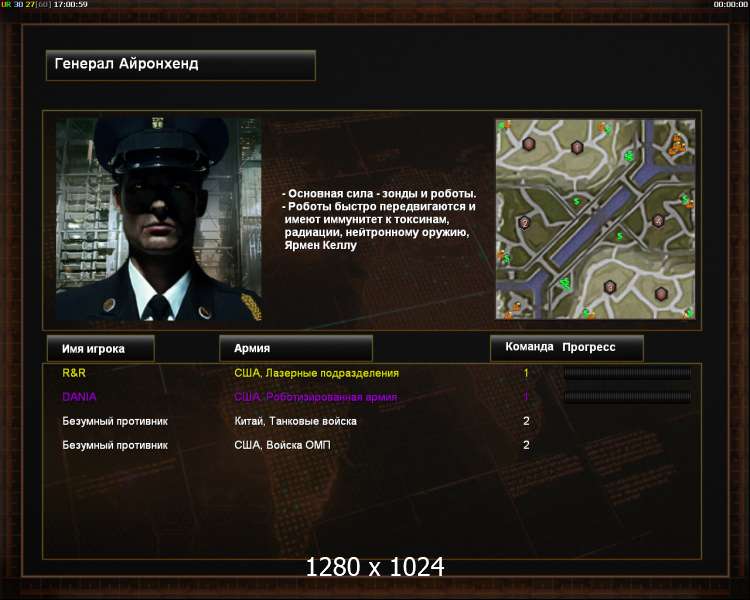The image size is (750, 600).
Task: Click "Китай, Танковые войска" army entry
Action: (x=295, y=421)
